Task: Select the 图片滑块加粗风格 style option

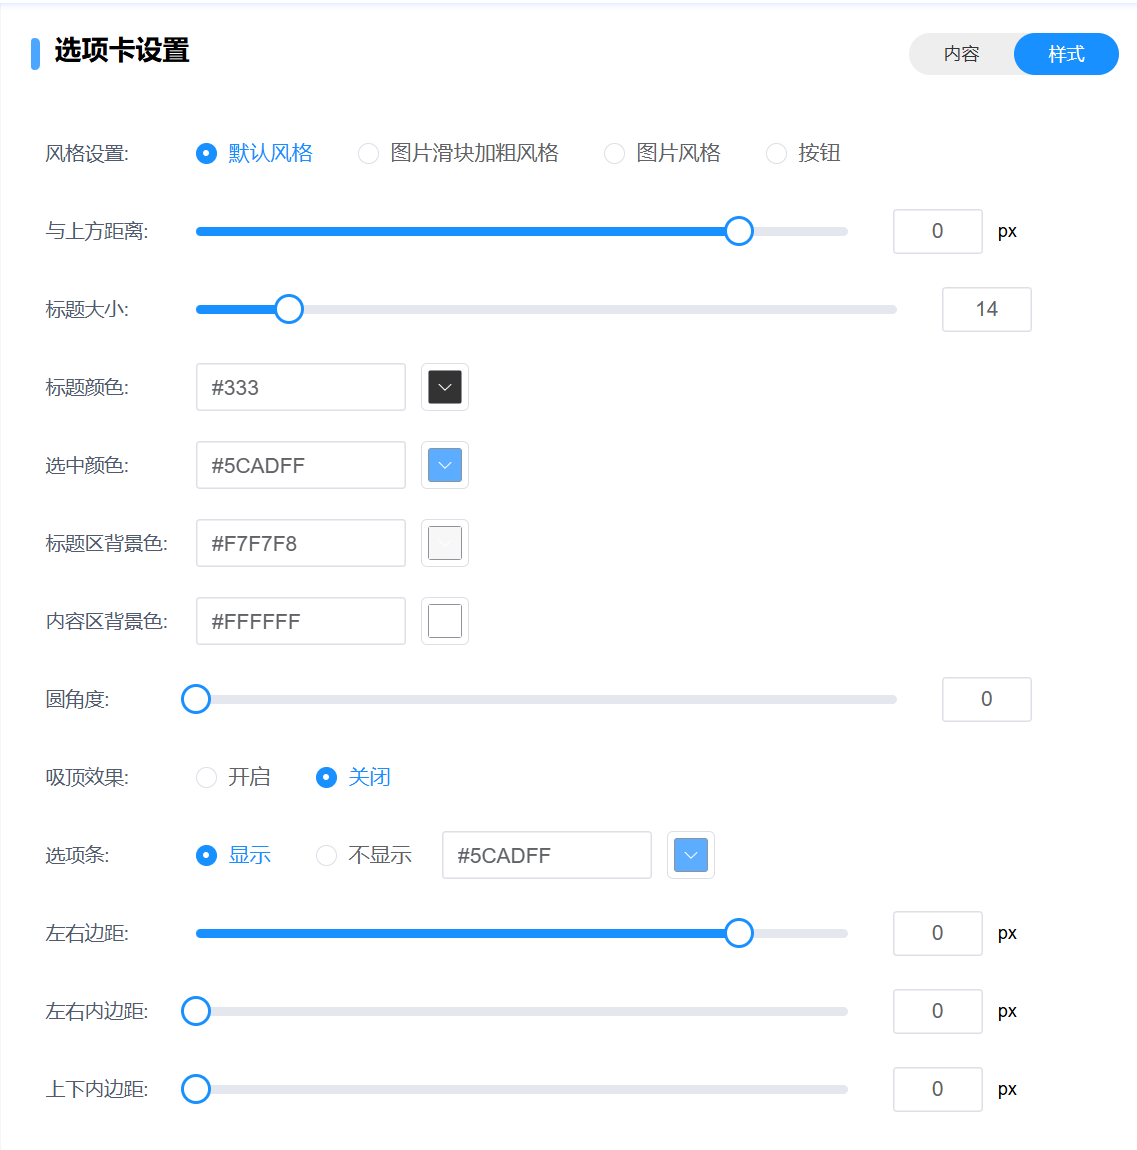Action: pyautogui.click(x=369, y=153)
